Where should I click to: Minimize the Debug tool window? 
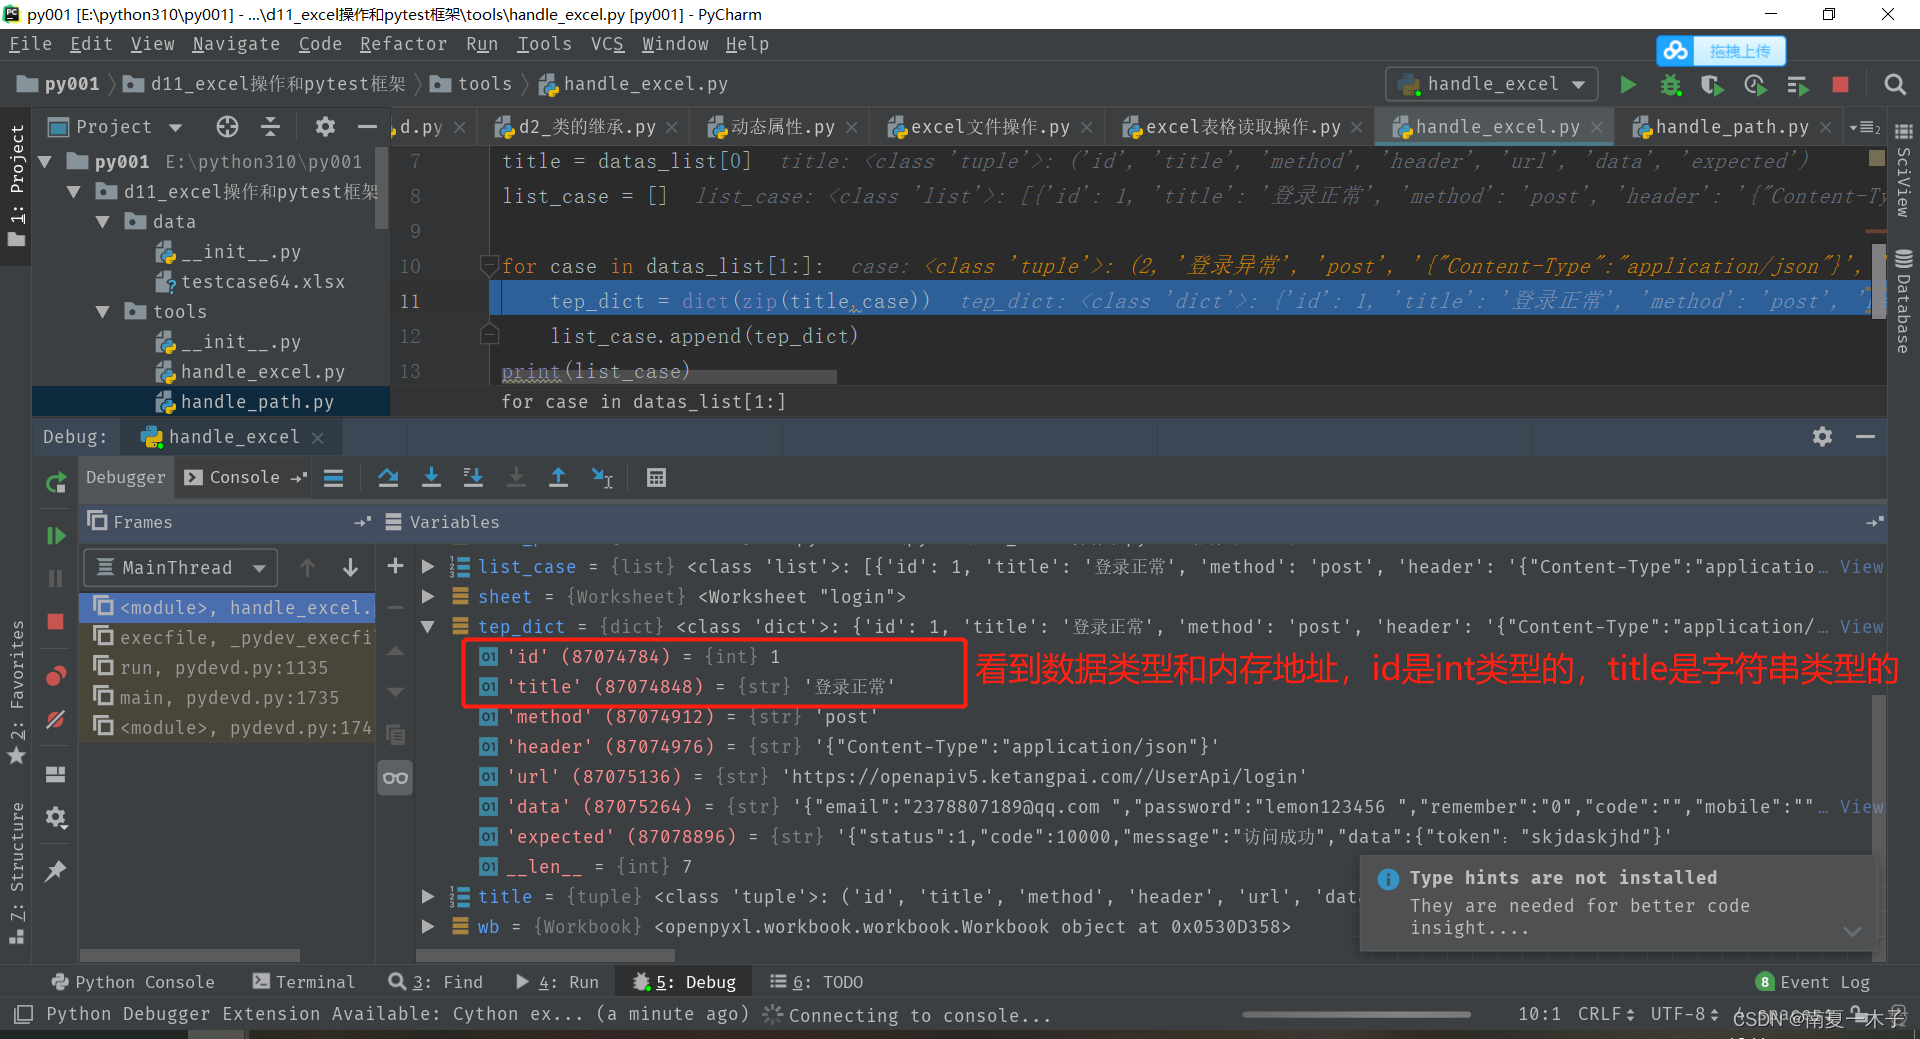tap(1865, 437)
